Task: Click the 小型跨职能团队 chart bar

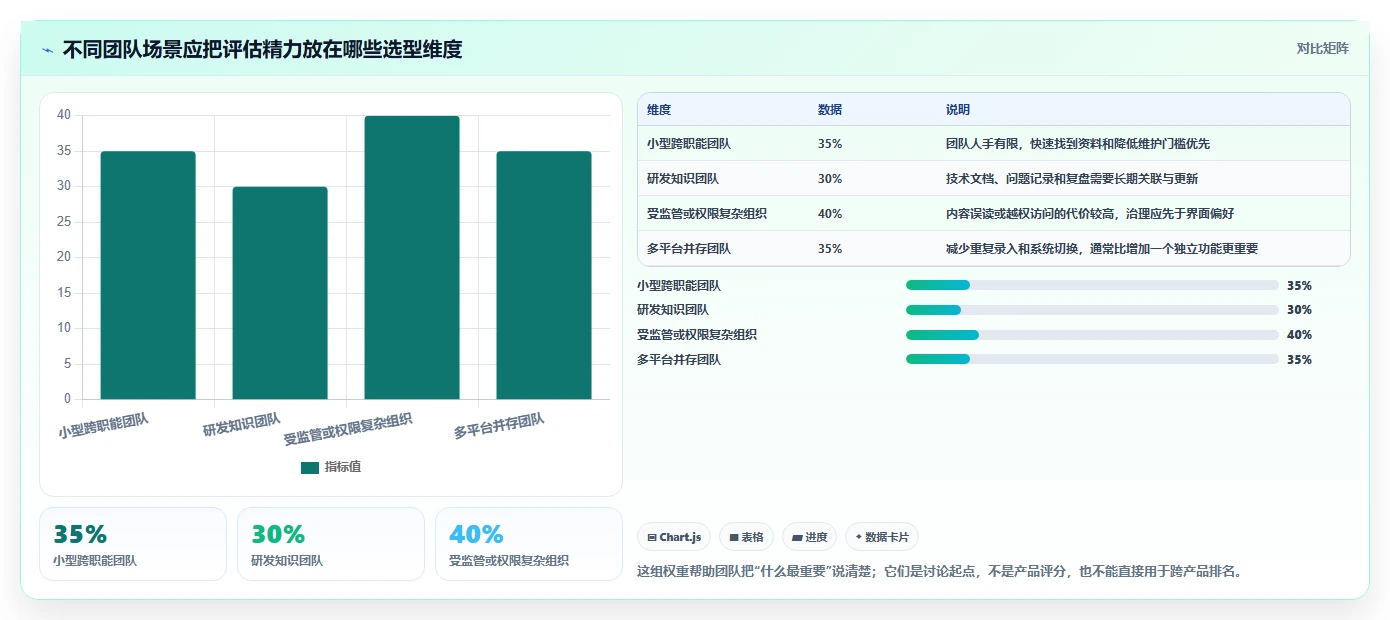Action: click(148, 275)
